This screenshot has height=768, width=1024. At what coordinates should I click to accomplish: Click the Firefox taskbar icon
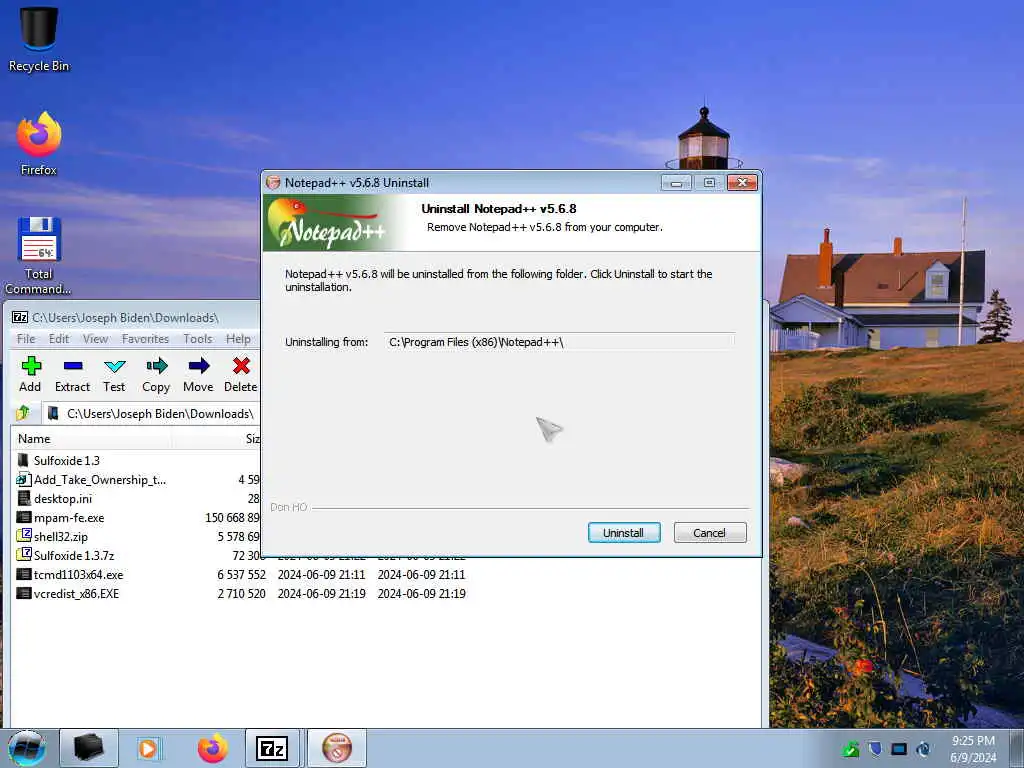tap(212, 748)
